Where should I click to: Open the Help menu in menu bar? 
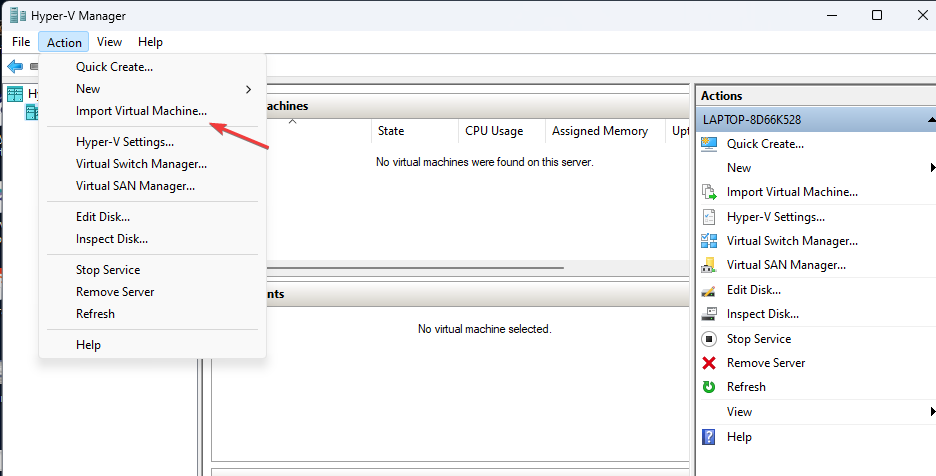tap(150, 42)
